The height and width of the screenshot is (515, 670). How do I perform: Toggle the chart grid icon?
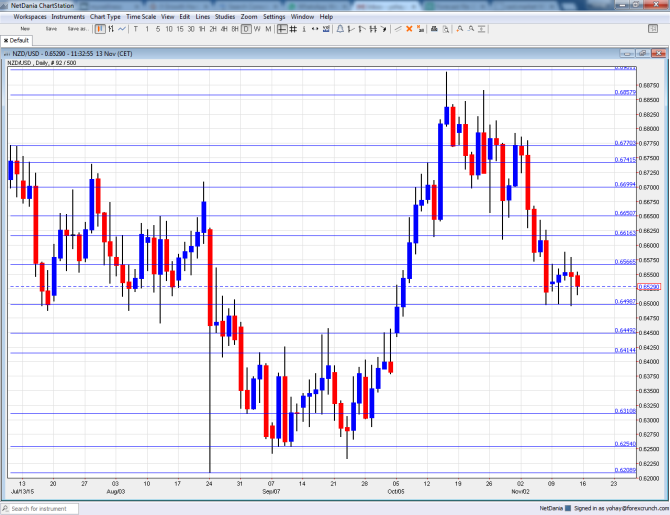pos(293,29)
